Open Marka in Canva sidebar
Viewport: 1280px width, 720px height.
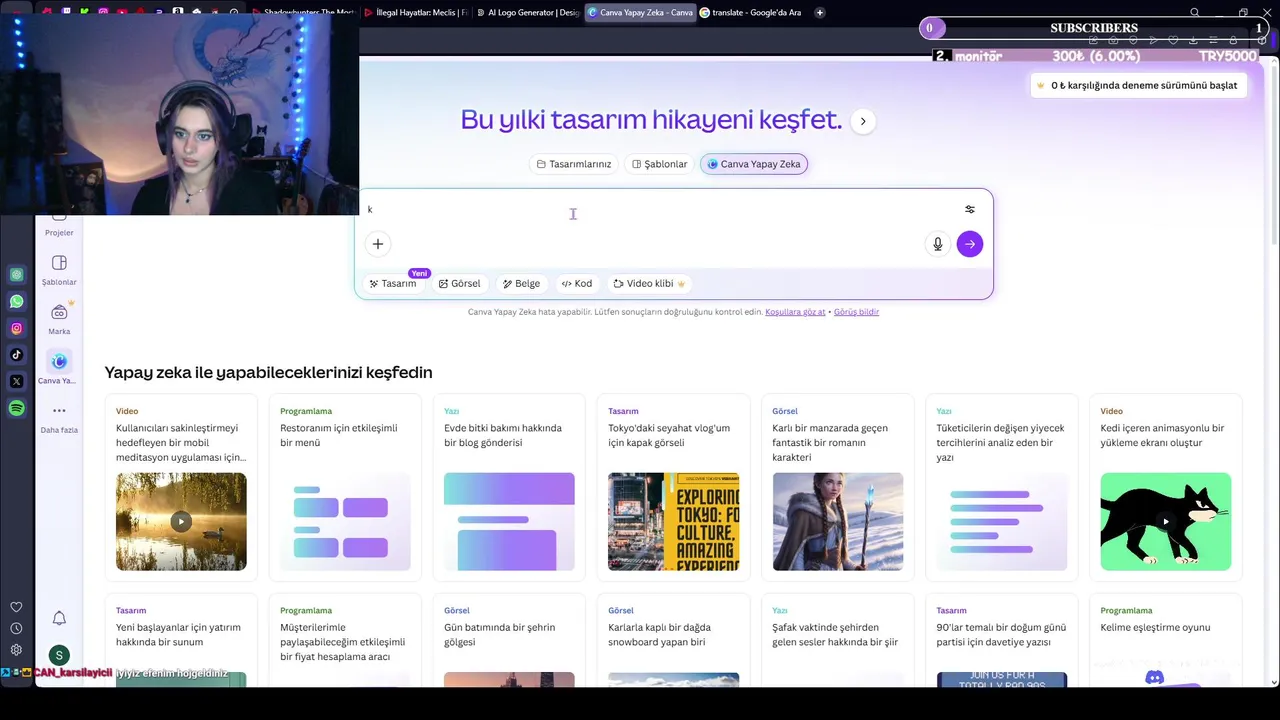click(59, 319)
